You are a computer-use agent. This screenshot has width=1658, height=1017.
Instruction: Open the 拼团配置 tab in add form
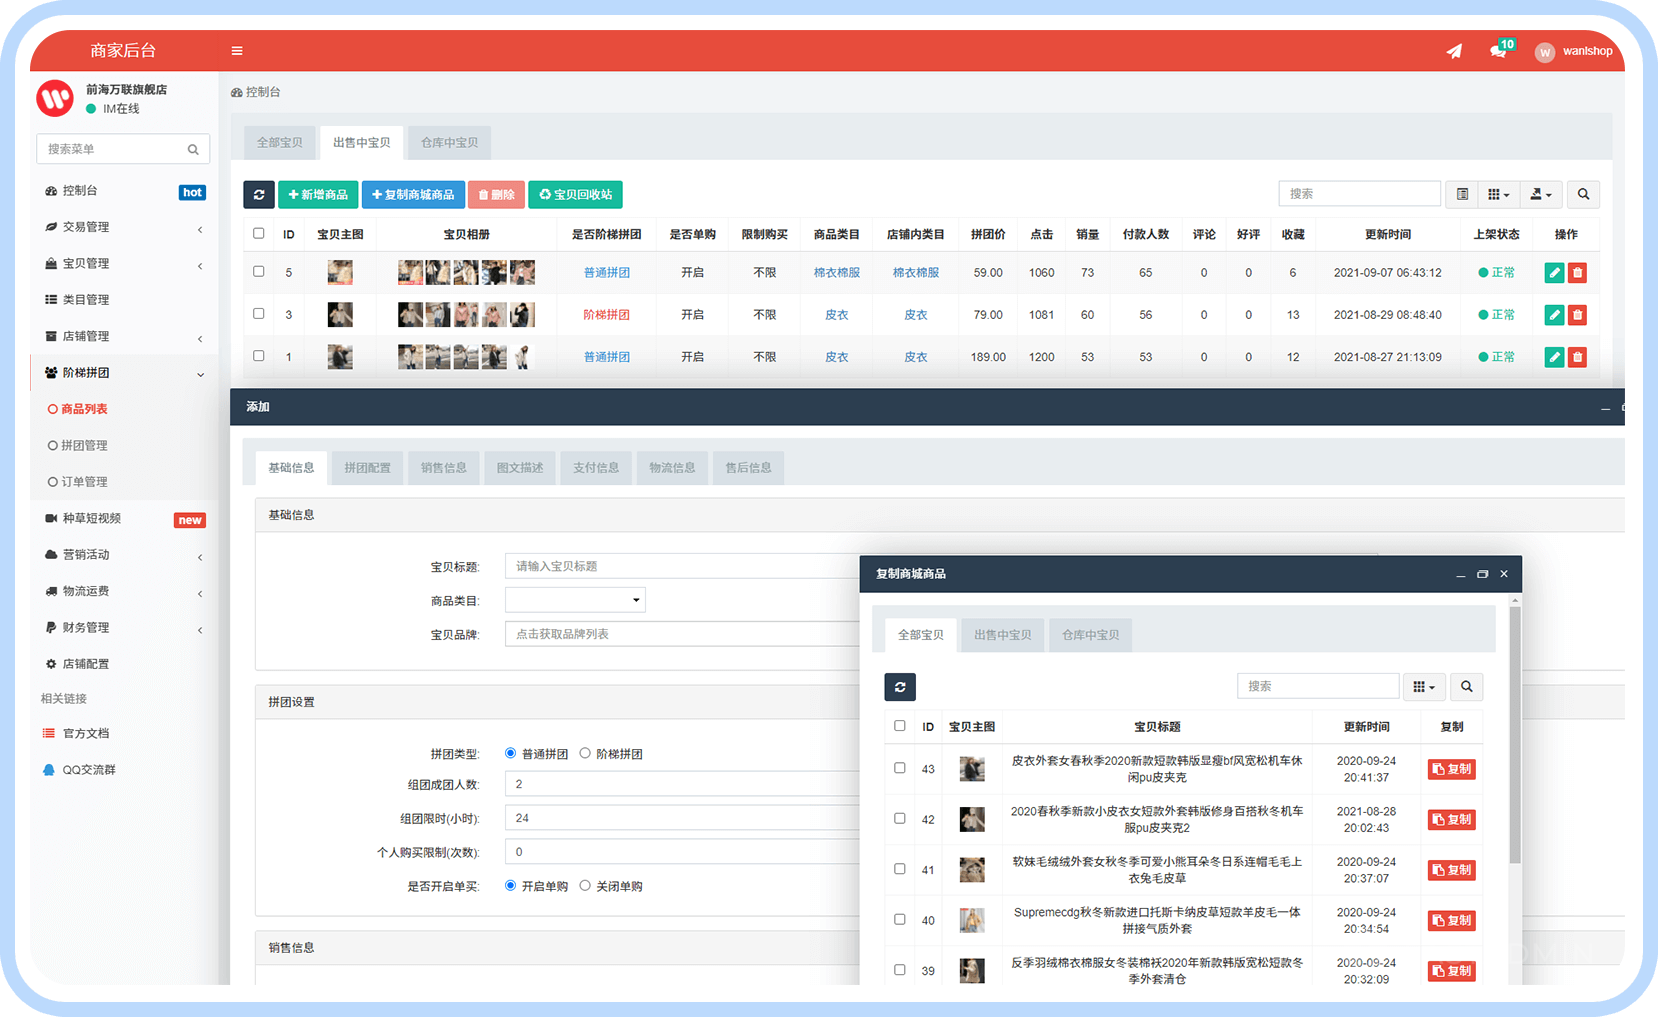pos(367,468)
